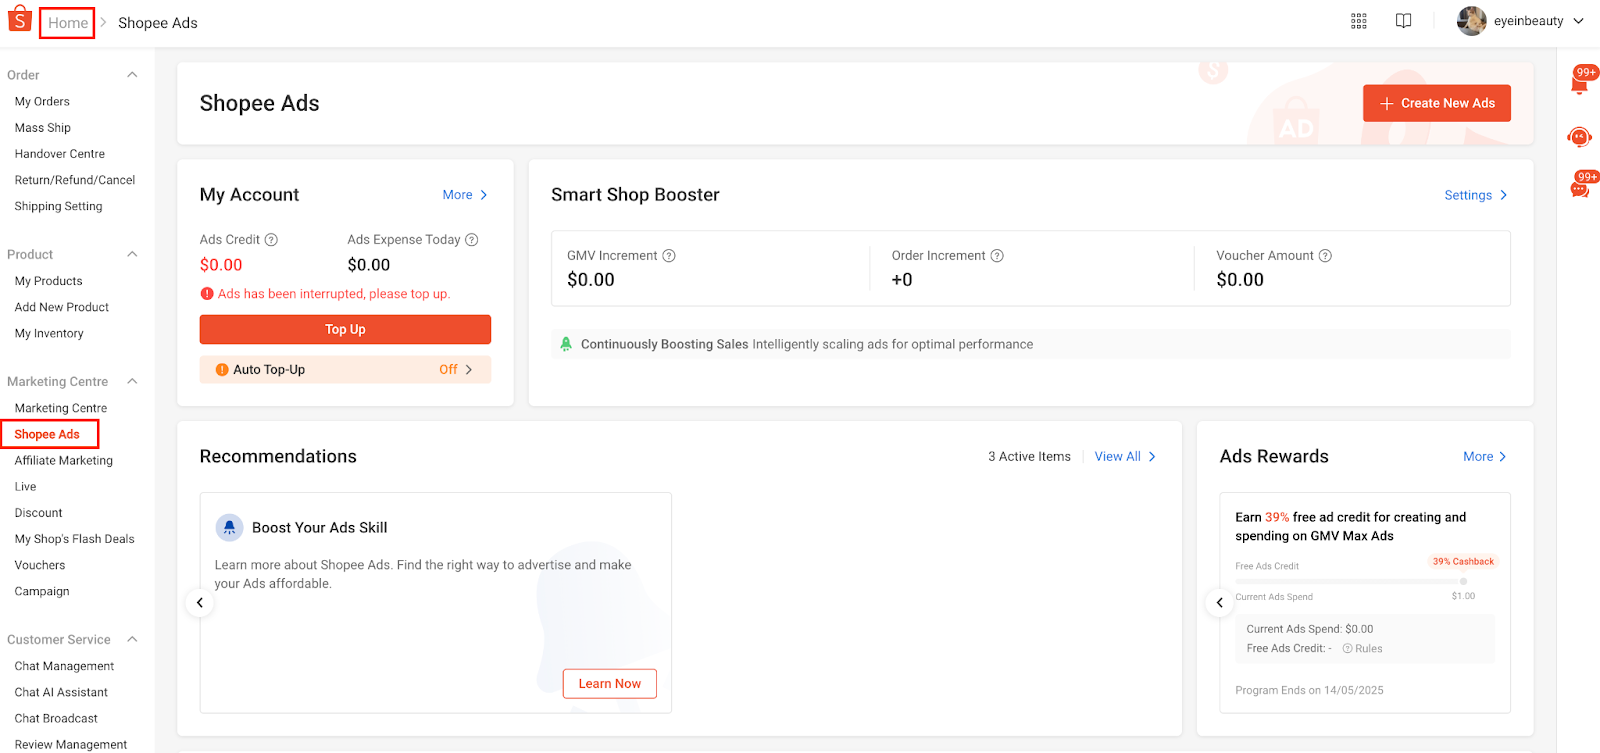Open Review Management in sidebar
The height and width of the screenshot is (753, 1600).
71,744
